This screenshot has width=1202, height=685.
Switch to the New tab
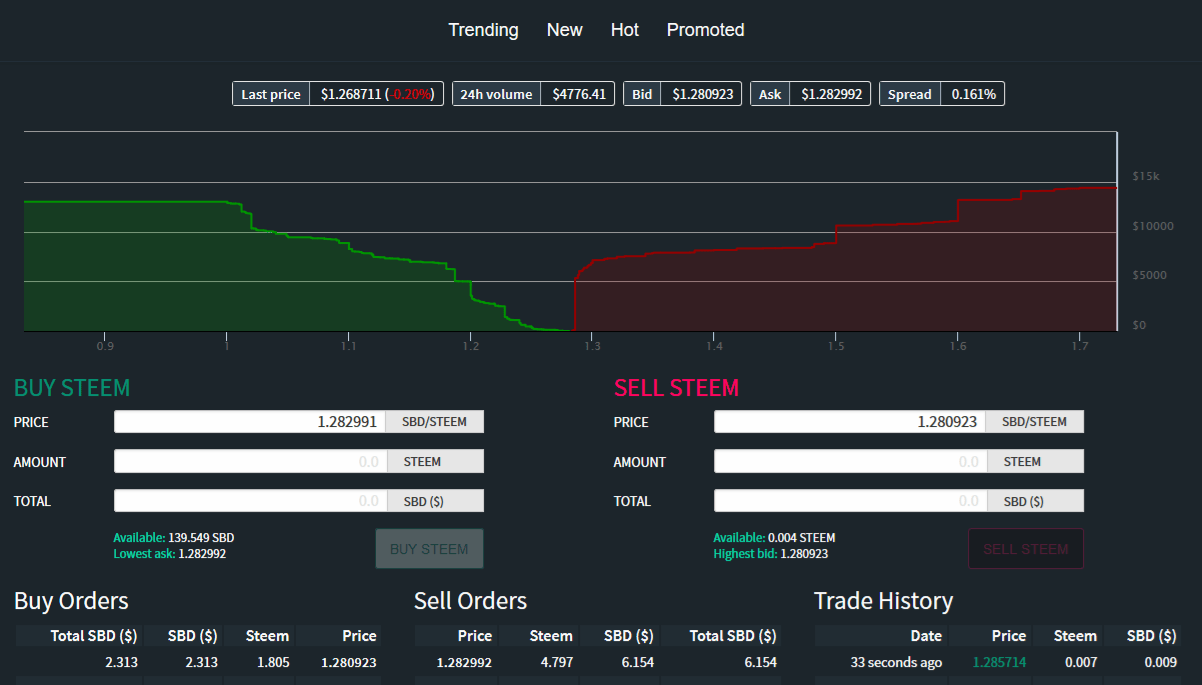pos(564,30)
